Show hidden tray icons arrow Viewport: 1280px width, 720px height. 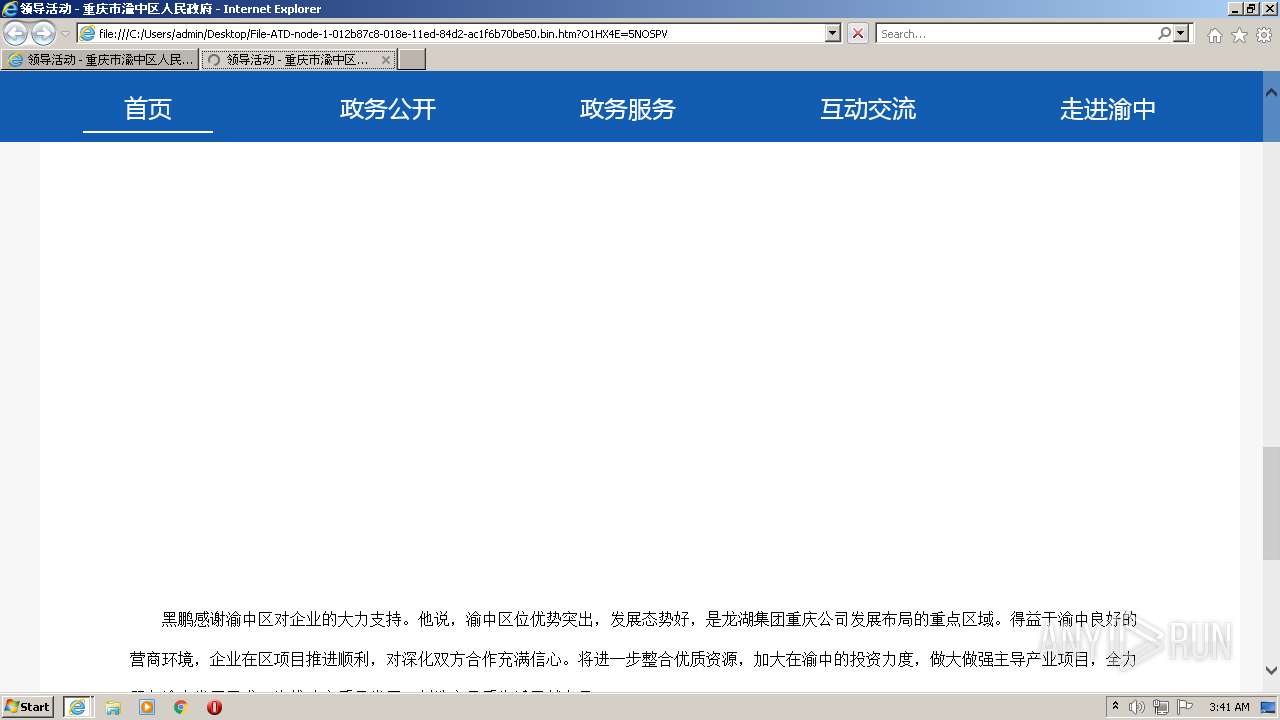[1116, 707]
